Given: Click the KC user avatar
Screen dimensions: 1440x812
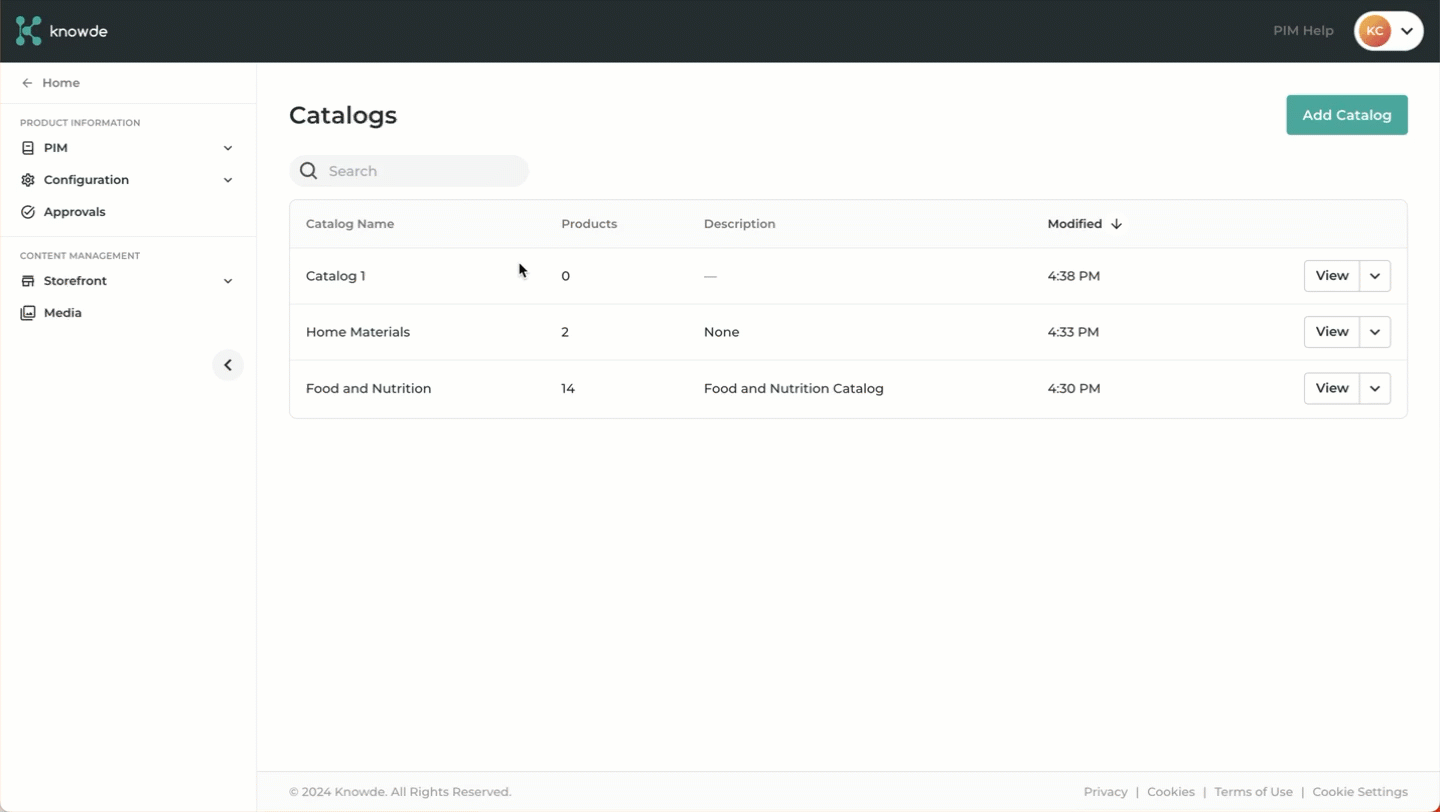Looking at the screenshot, I should [1375, 31].
